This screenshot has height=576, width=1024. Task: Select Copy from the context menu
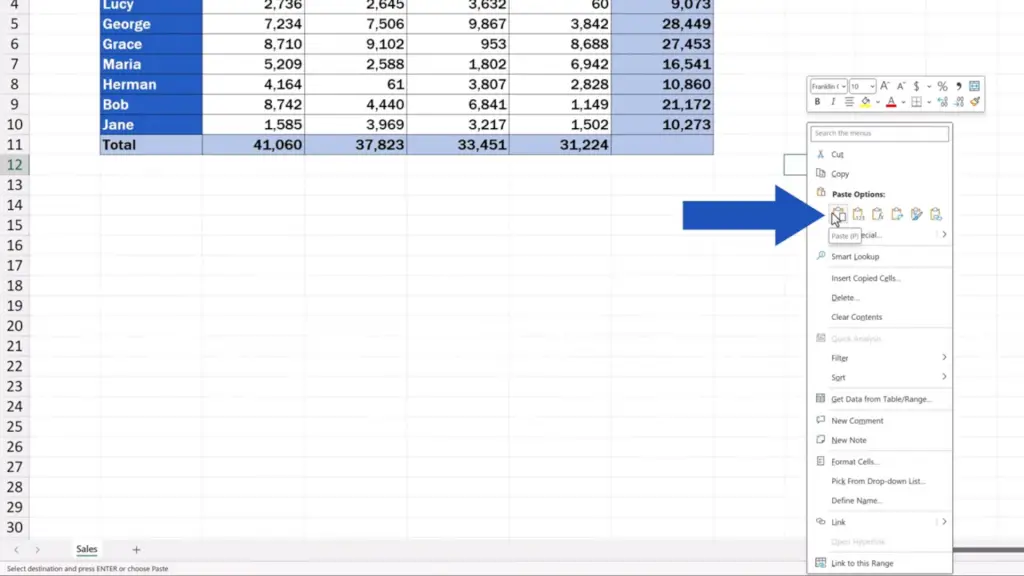840,174
